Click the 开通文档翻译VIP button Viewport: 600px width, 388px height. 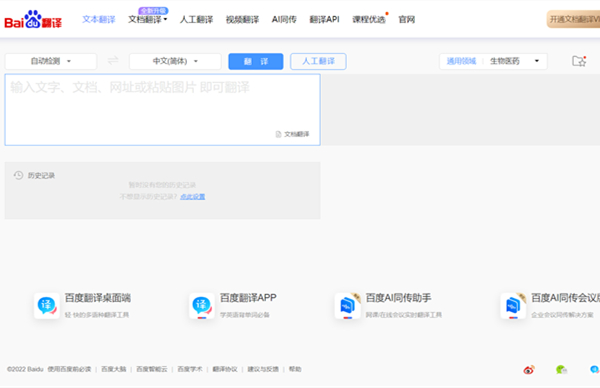click(x=573, y=20)
